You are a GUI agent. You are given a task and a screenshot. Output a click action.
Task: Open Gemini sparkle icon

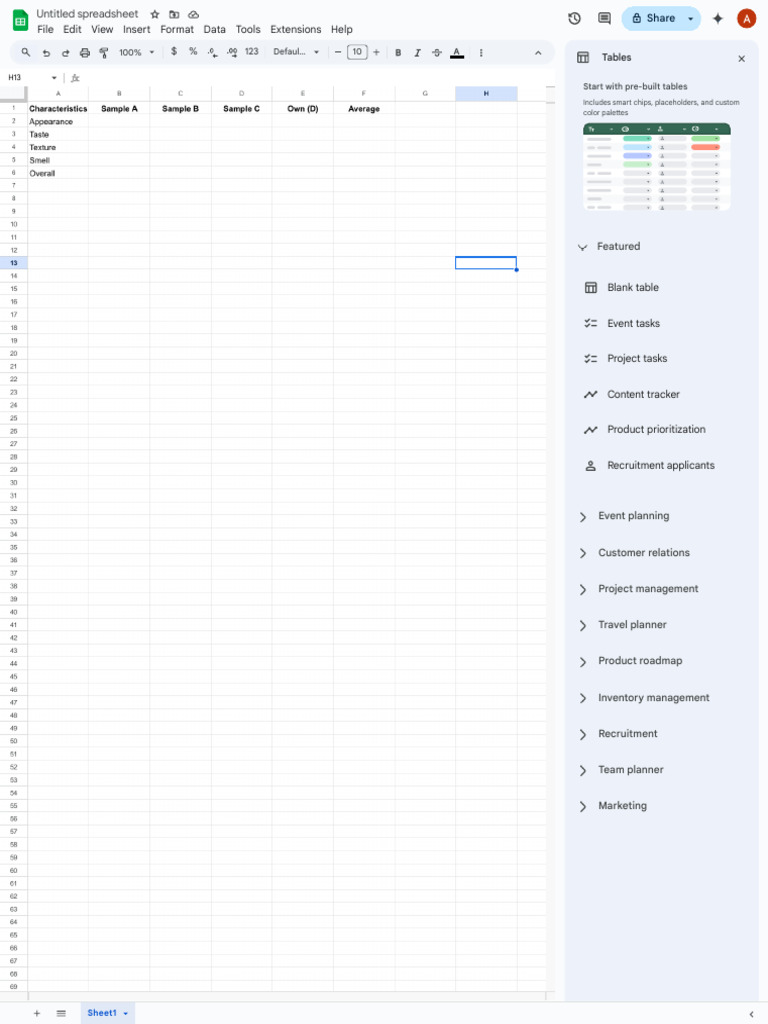(x=718, y=18)
